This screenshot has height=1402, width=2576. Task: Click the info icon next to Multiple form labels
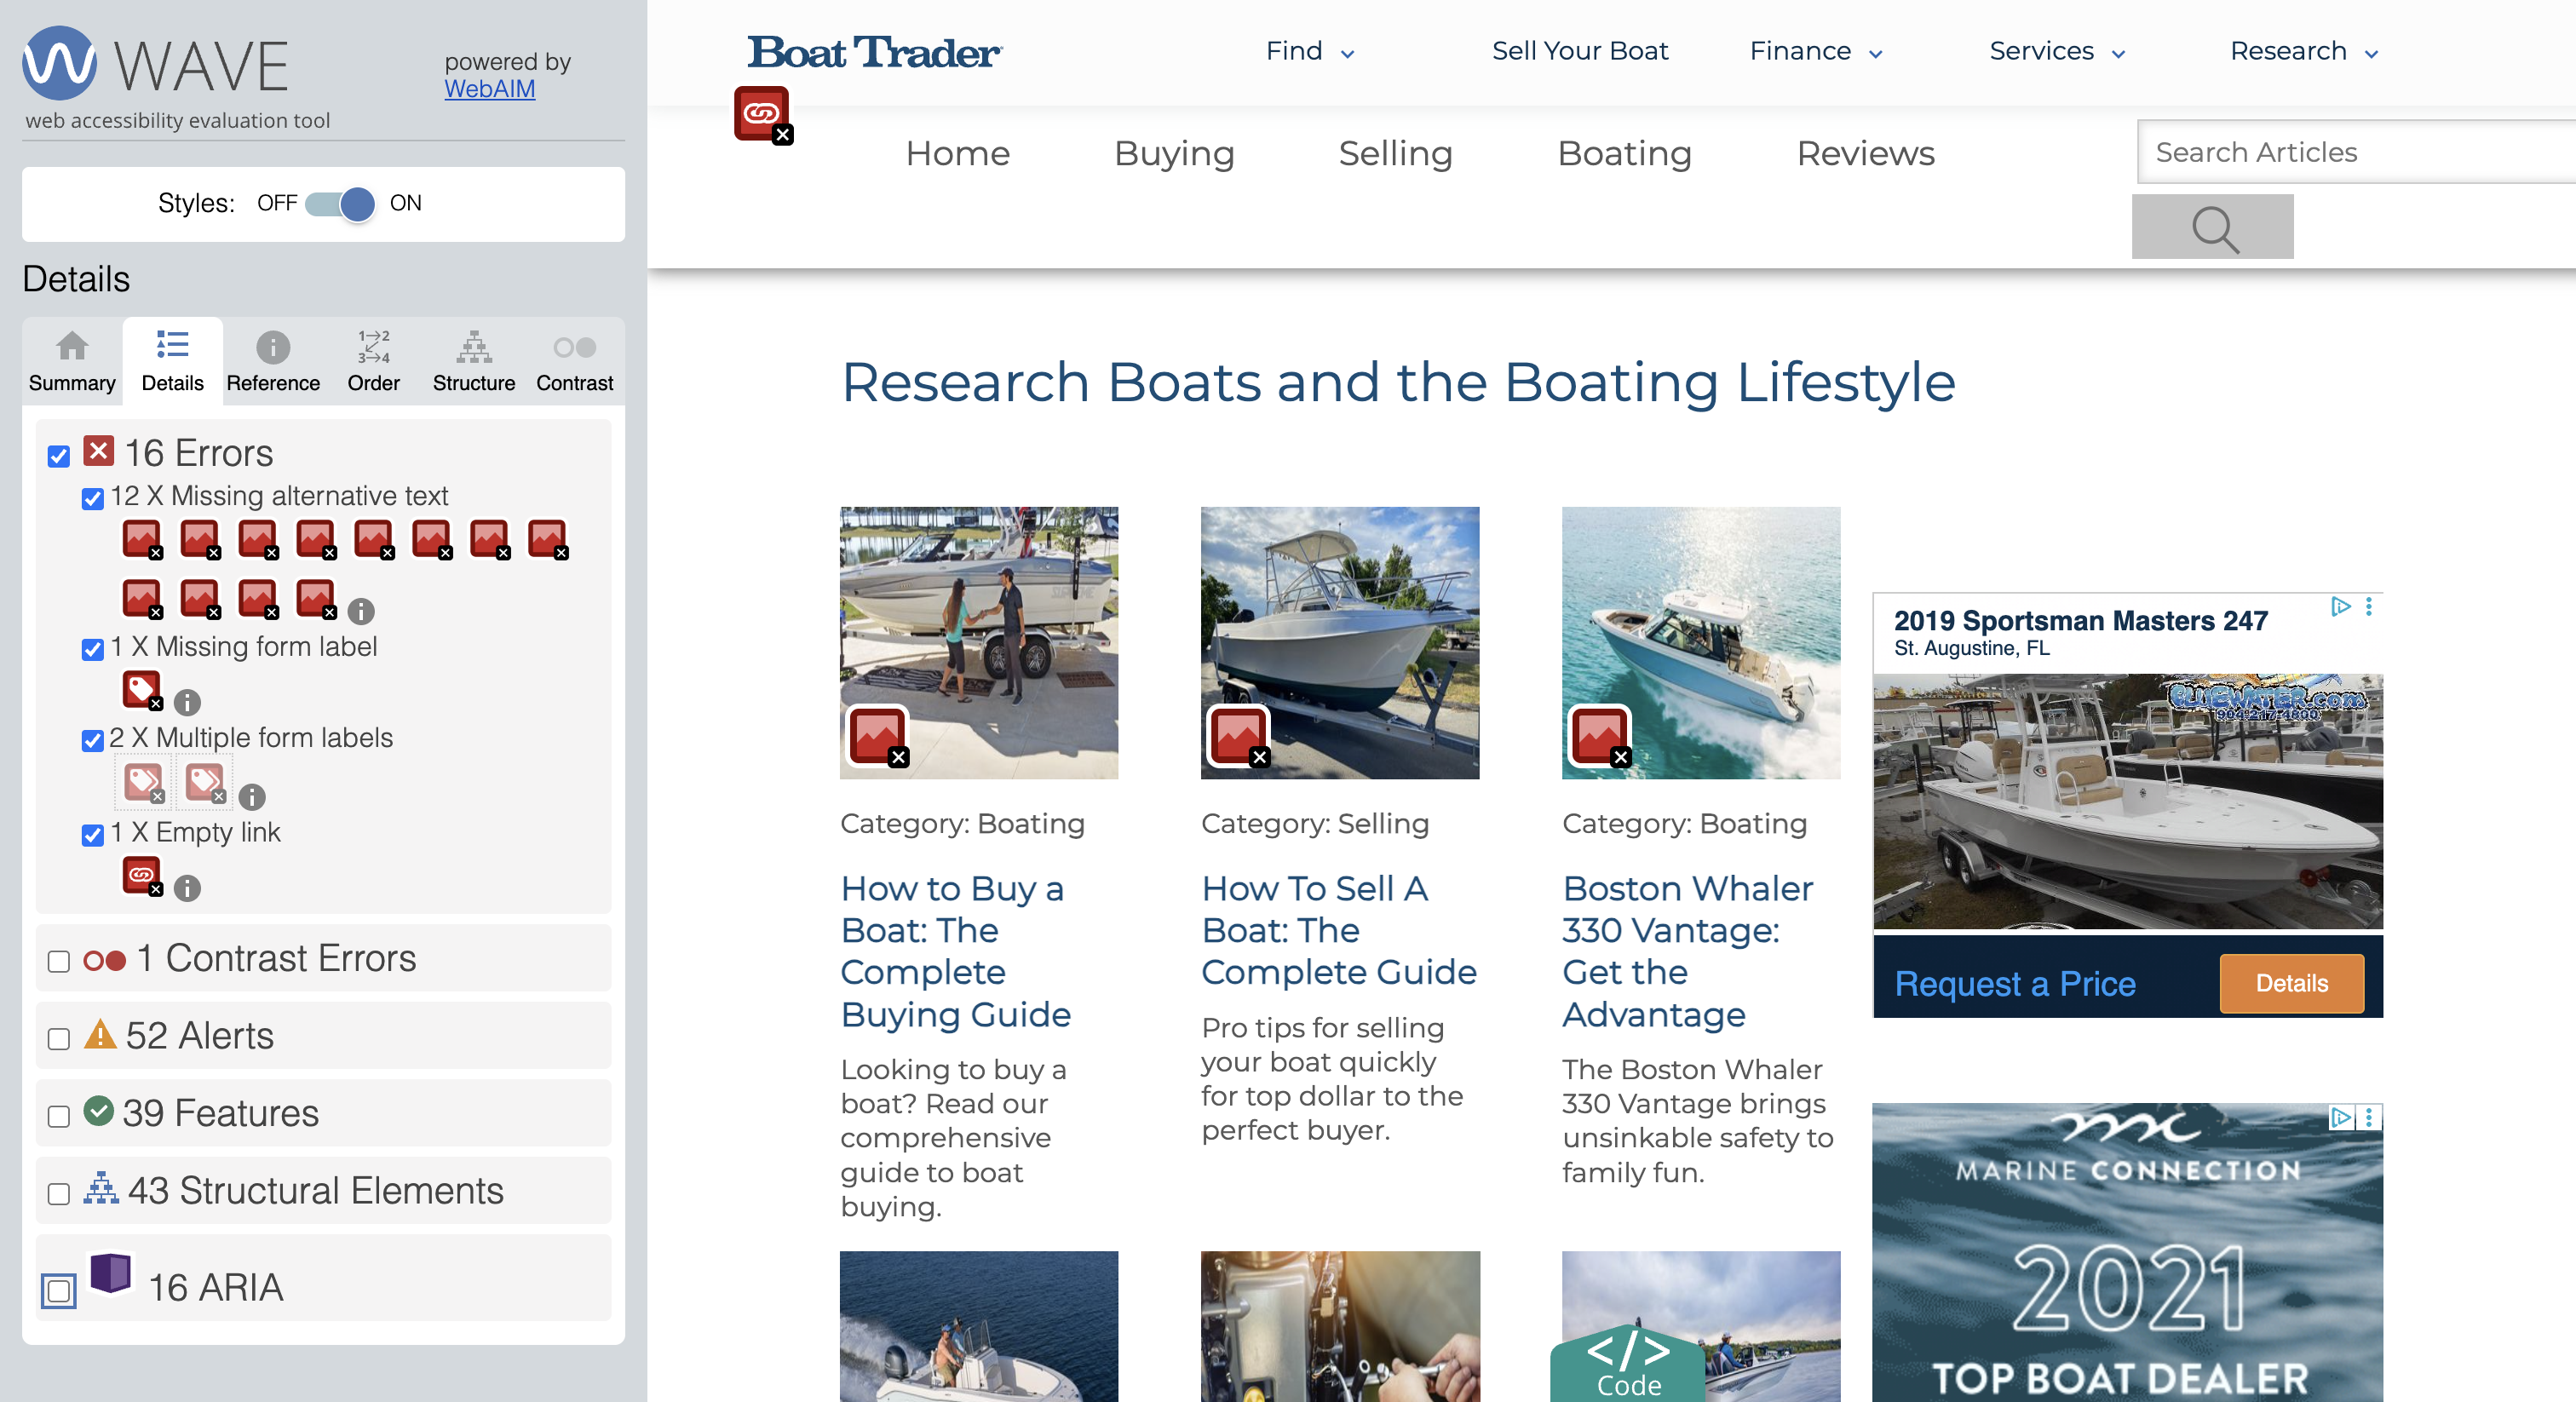(252, 796)
